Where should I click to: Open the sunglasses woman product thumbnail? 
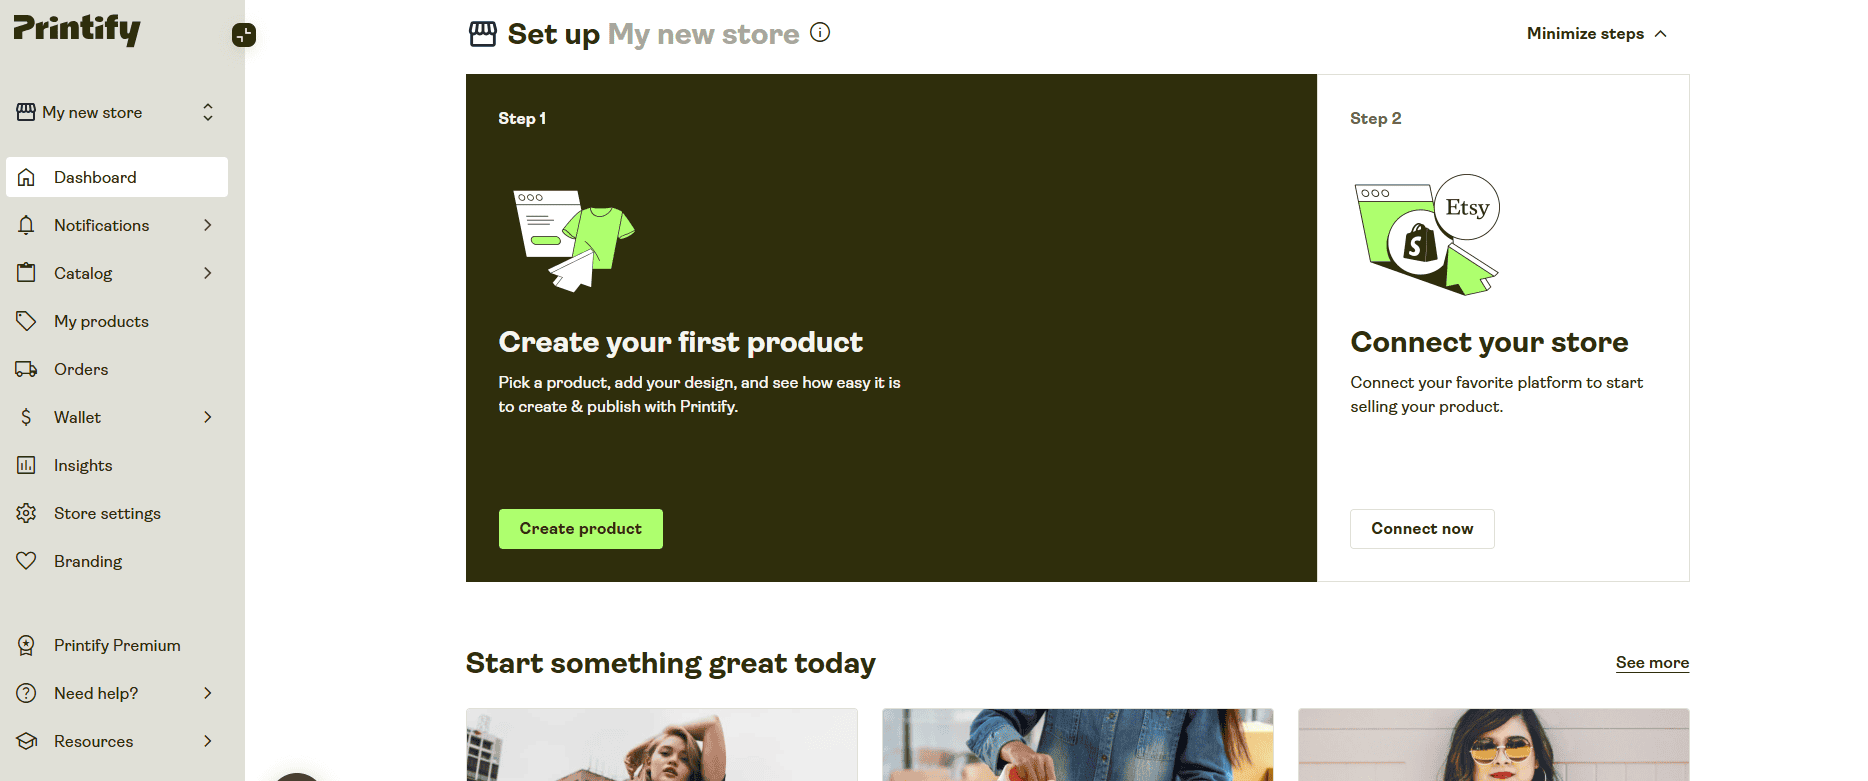[1493, 745]
